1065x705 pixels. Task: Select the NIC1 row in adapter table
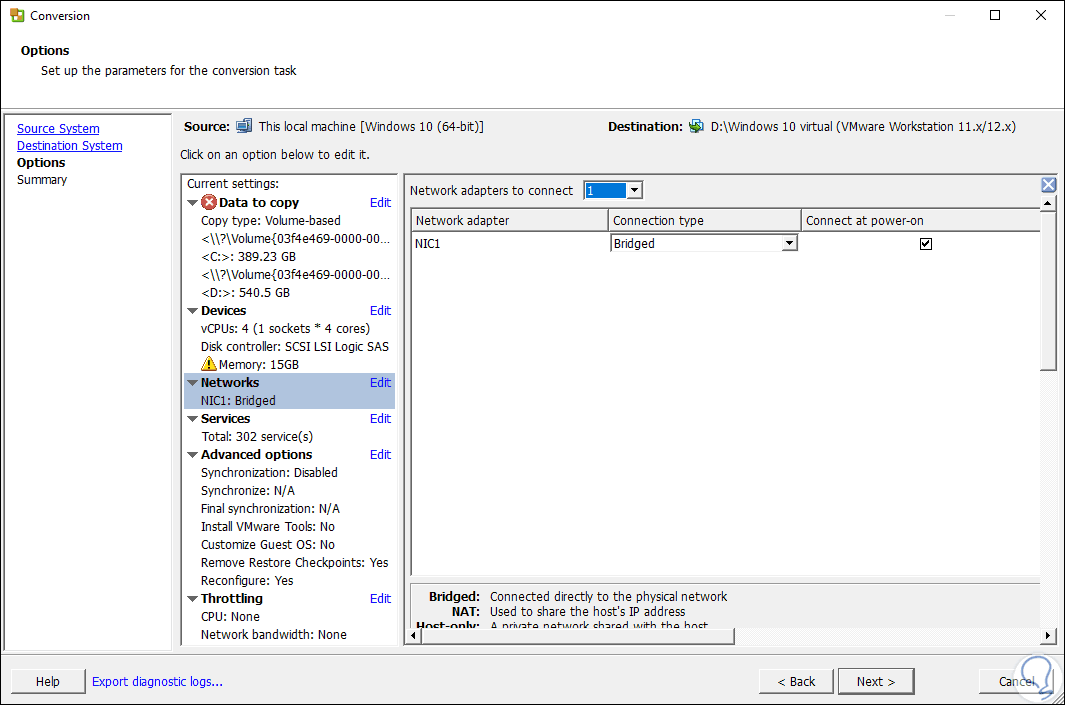[x=725, y=243]
